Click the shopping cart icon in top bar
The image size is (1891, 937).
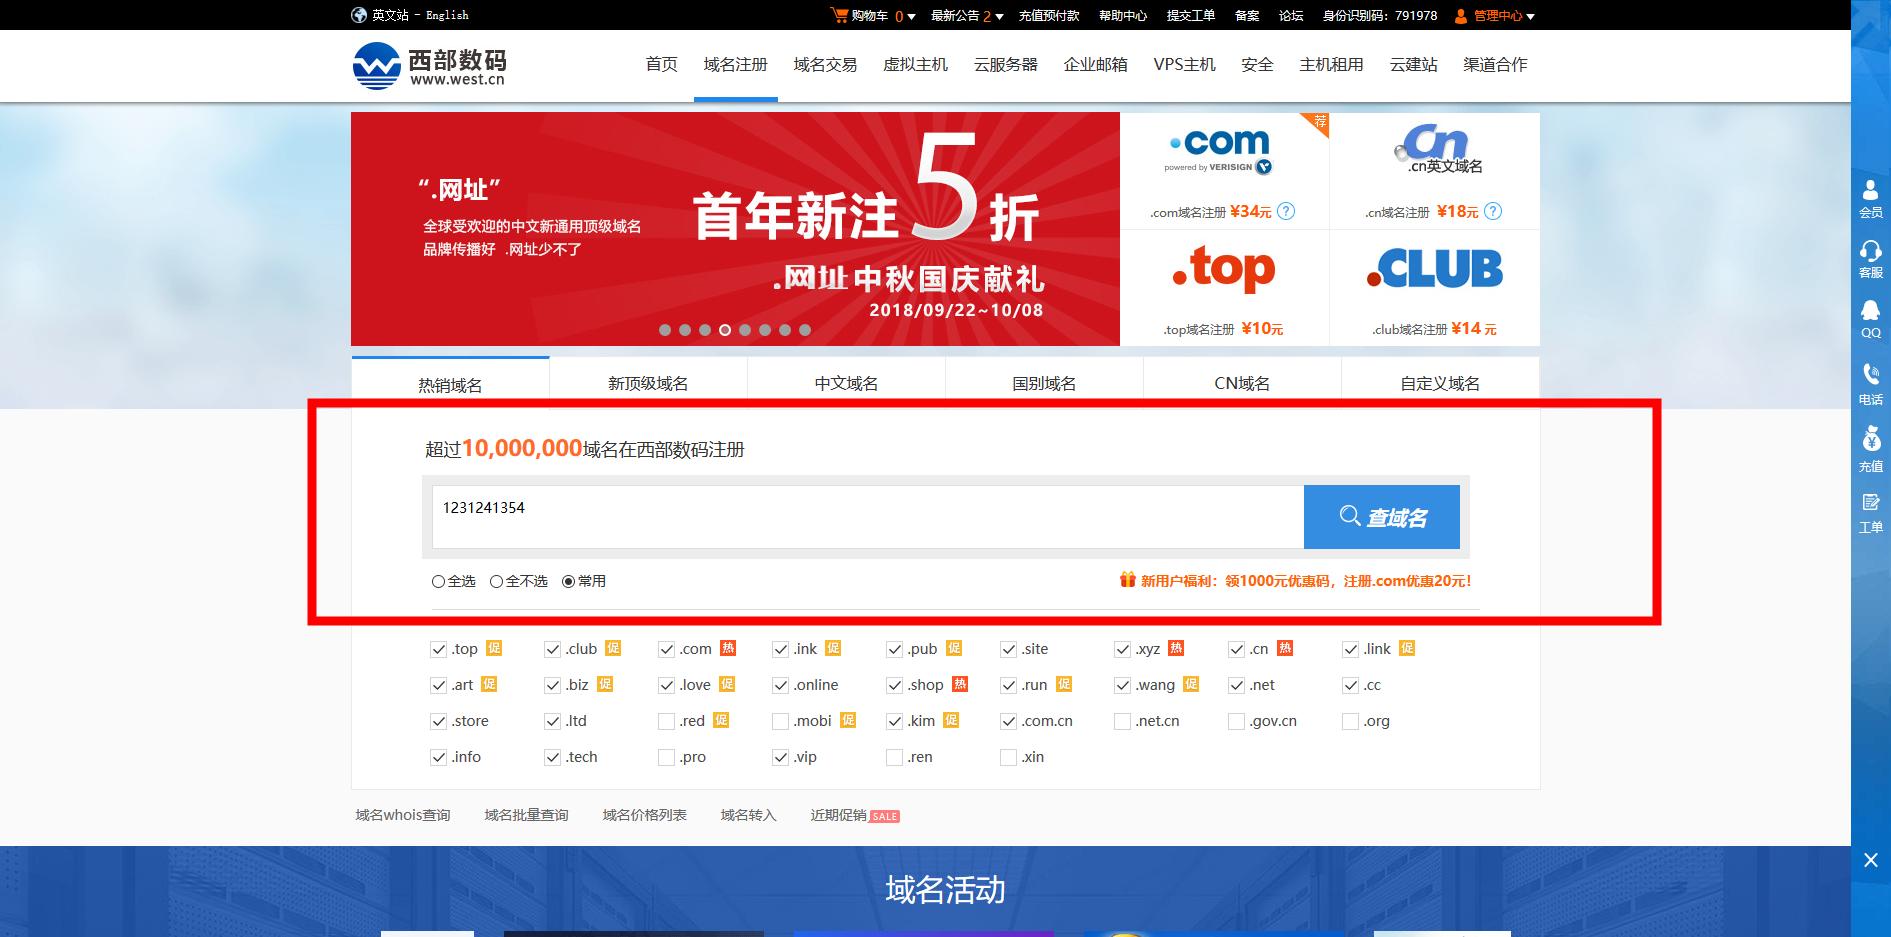click(838, 15)
